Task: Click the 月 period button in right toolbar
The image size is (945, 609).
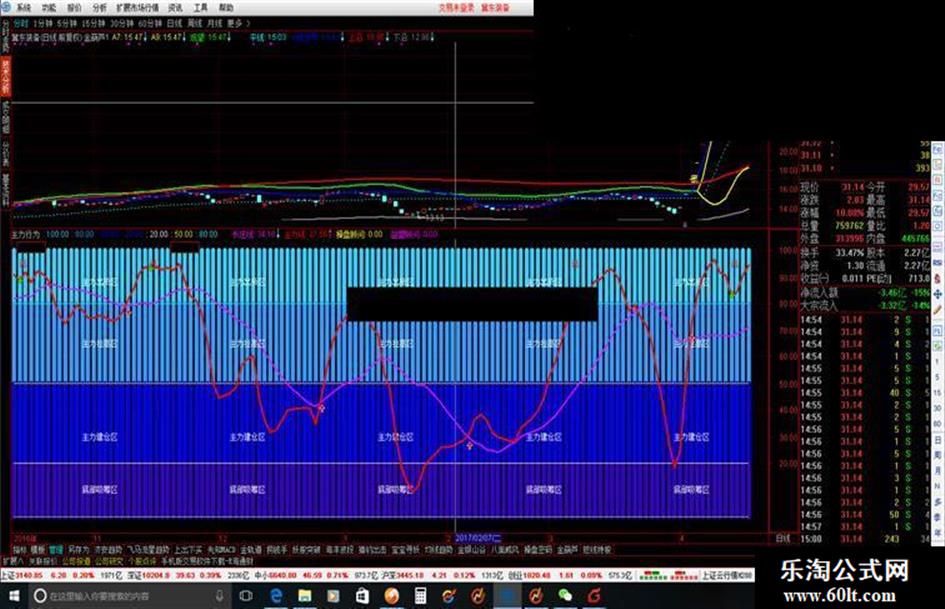Action: (938, 470)
